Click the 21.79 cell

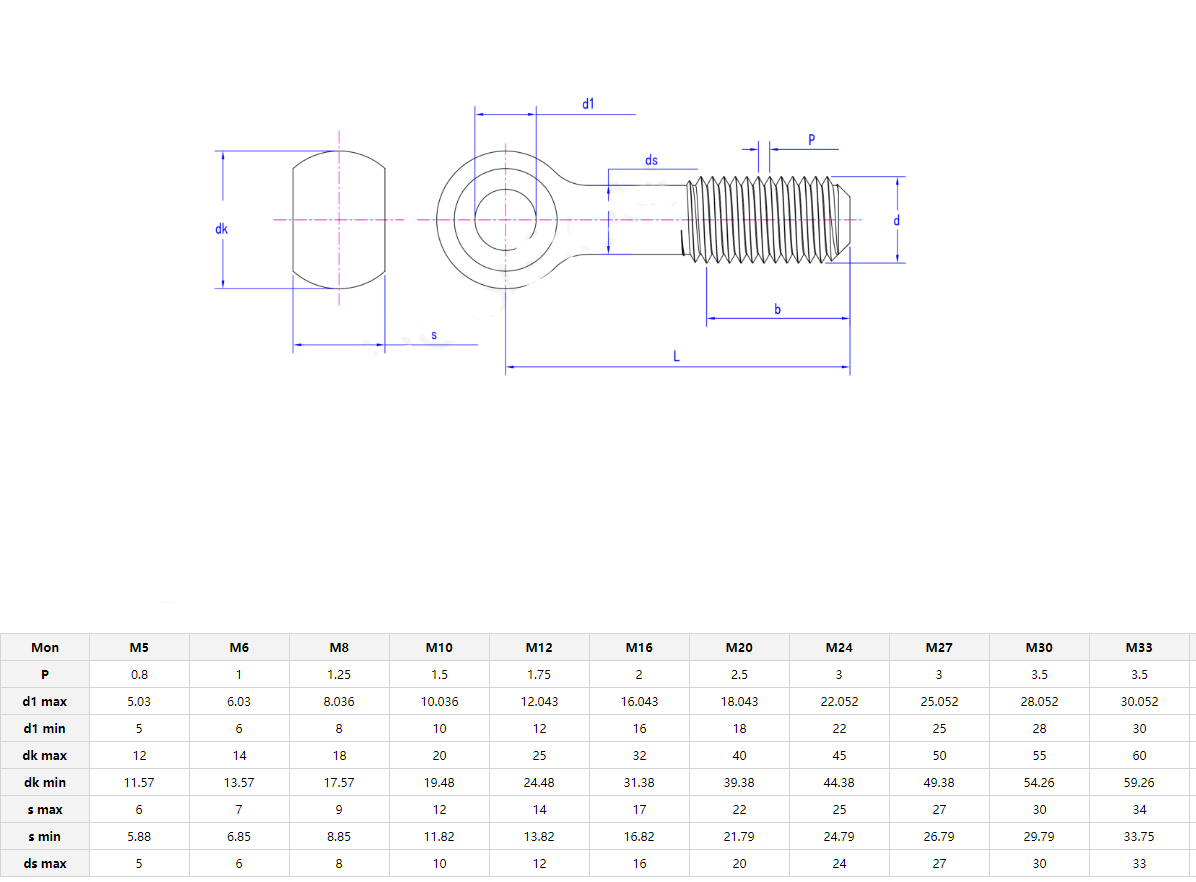click(x=739, y=836)
